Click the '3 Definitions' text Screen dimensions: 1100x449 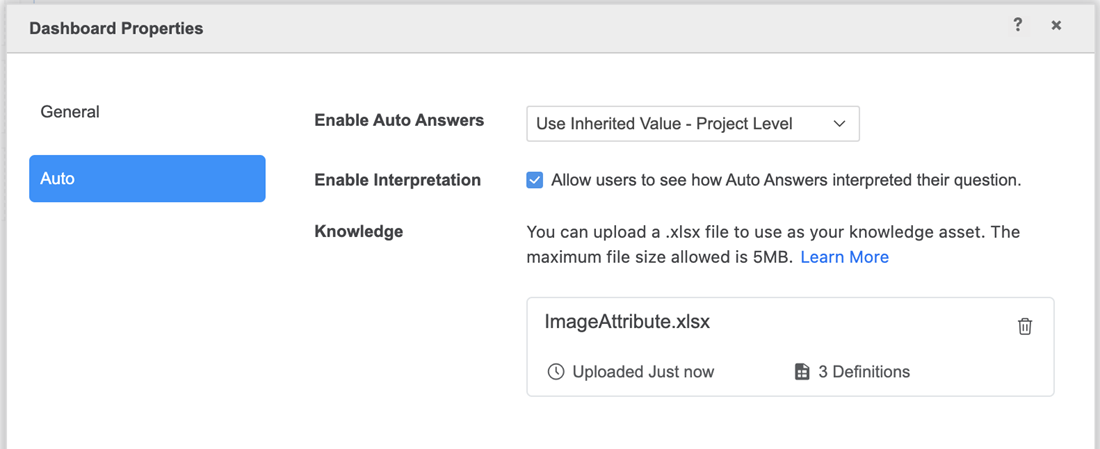pyautogui.click(x=864, y=372)
